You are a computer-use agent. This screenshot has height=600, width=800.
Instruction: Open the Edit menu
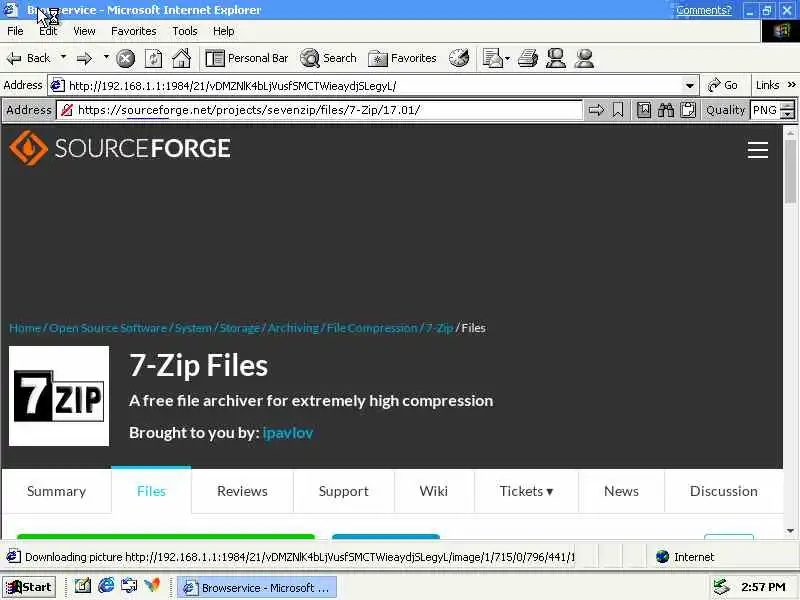point(48,31)
